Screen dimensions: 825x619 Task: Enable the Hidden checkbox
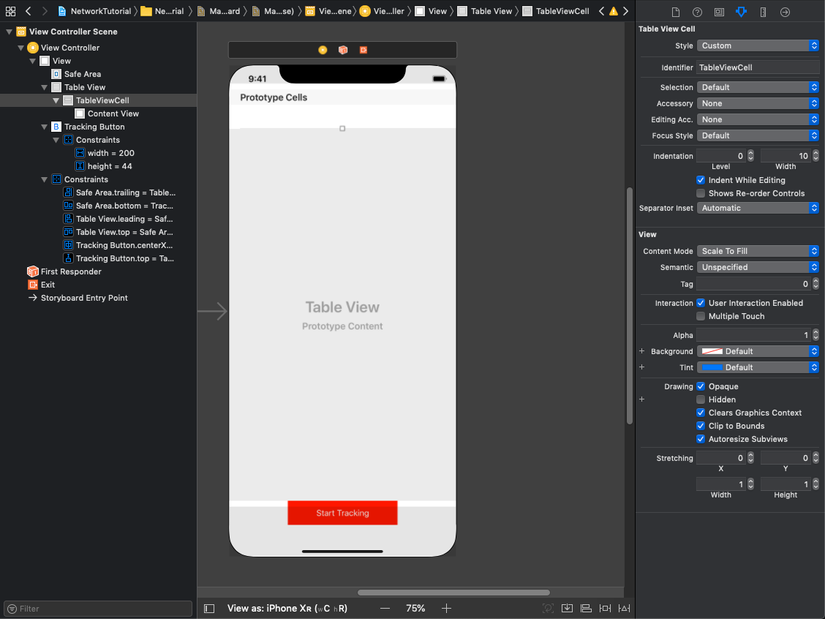[700, 400]
